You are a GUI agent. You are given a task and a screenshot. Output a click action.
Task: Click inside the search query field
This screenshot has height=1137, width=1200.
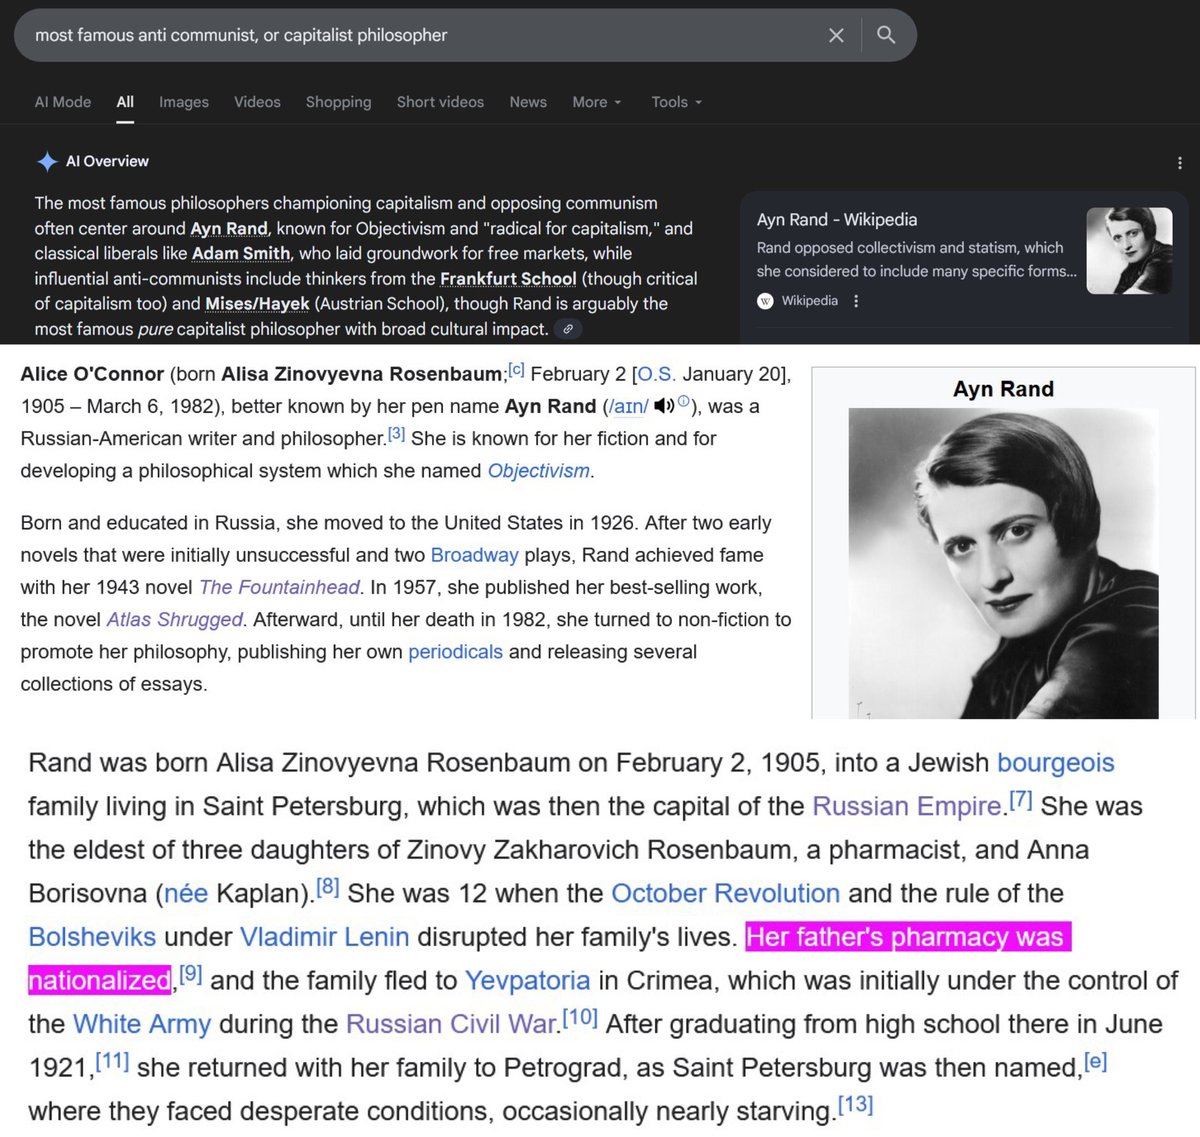[420, 35]
